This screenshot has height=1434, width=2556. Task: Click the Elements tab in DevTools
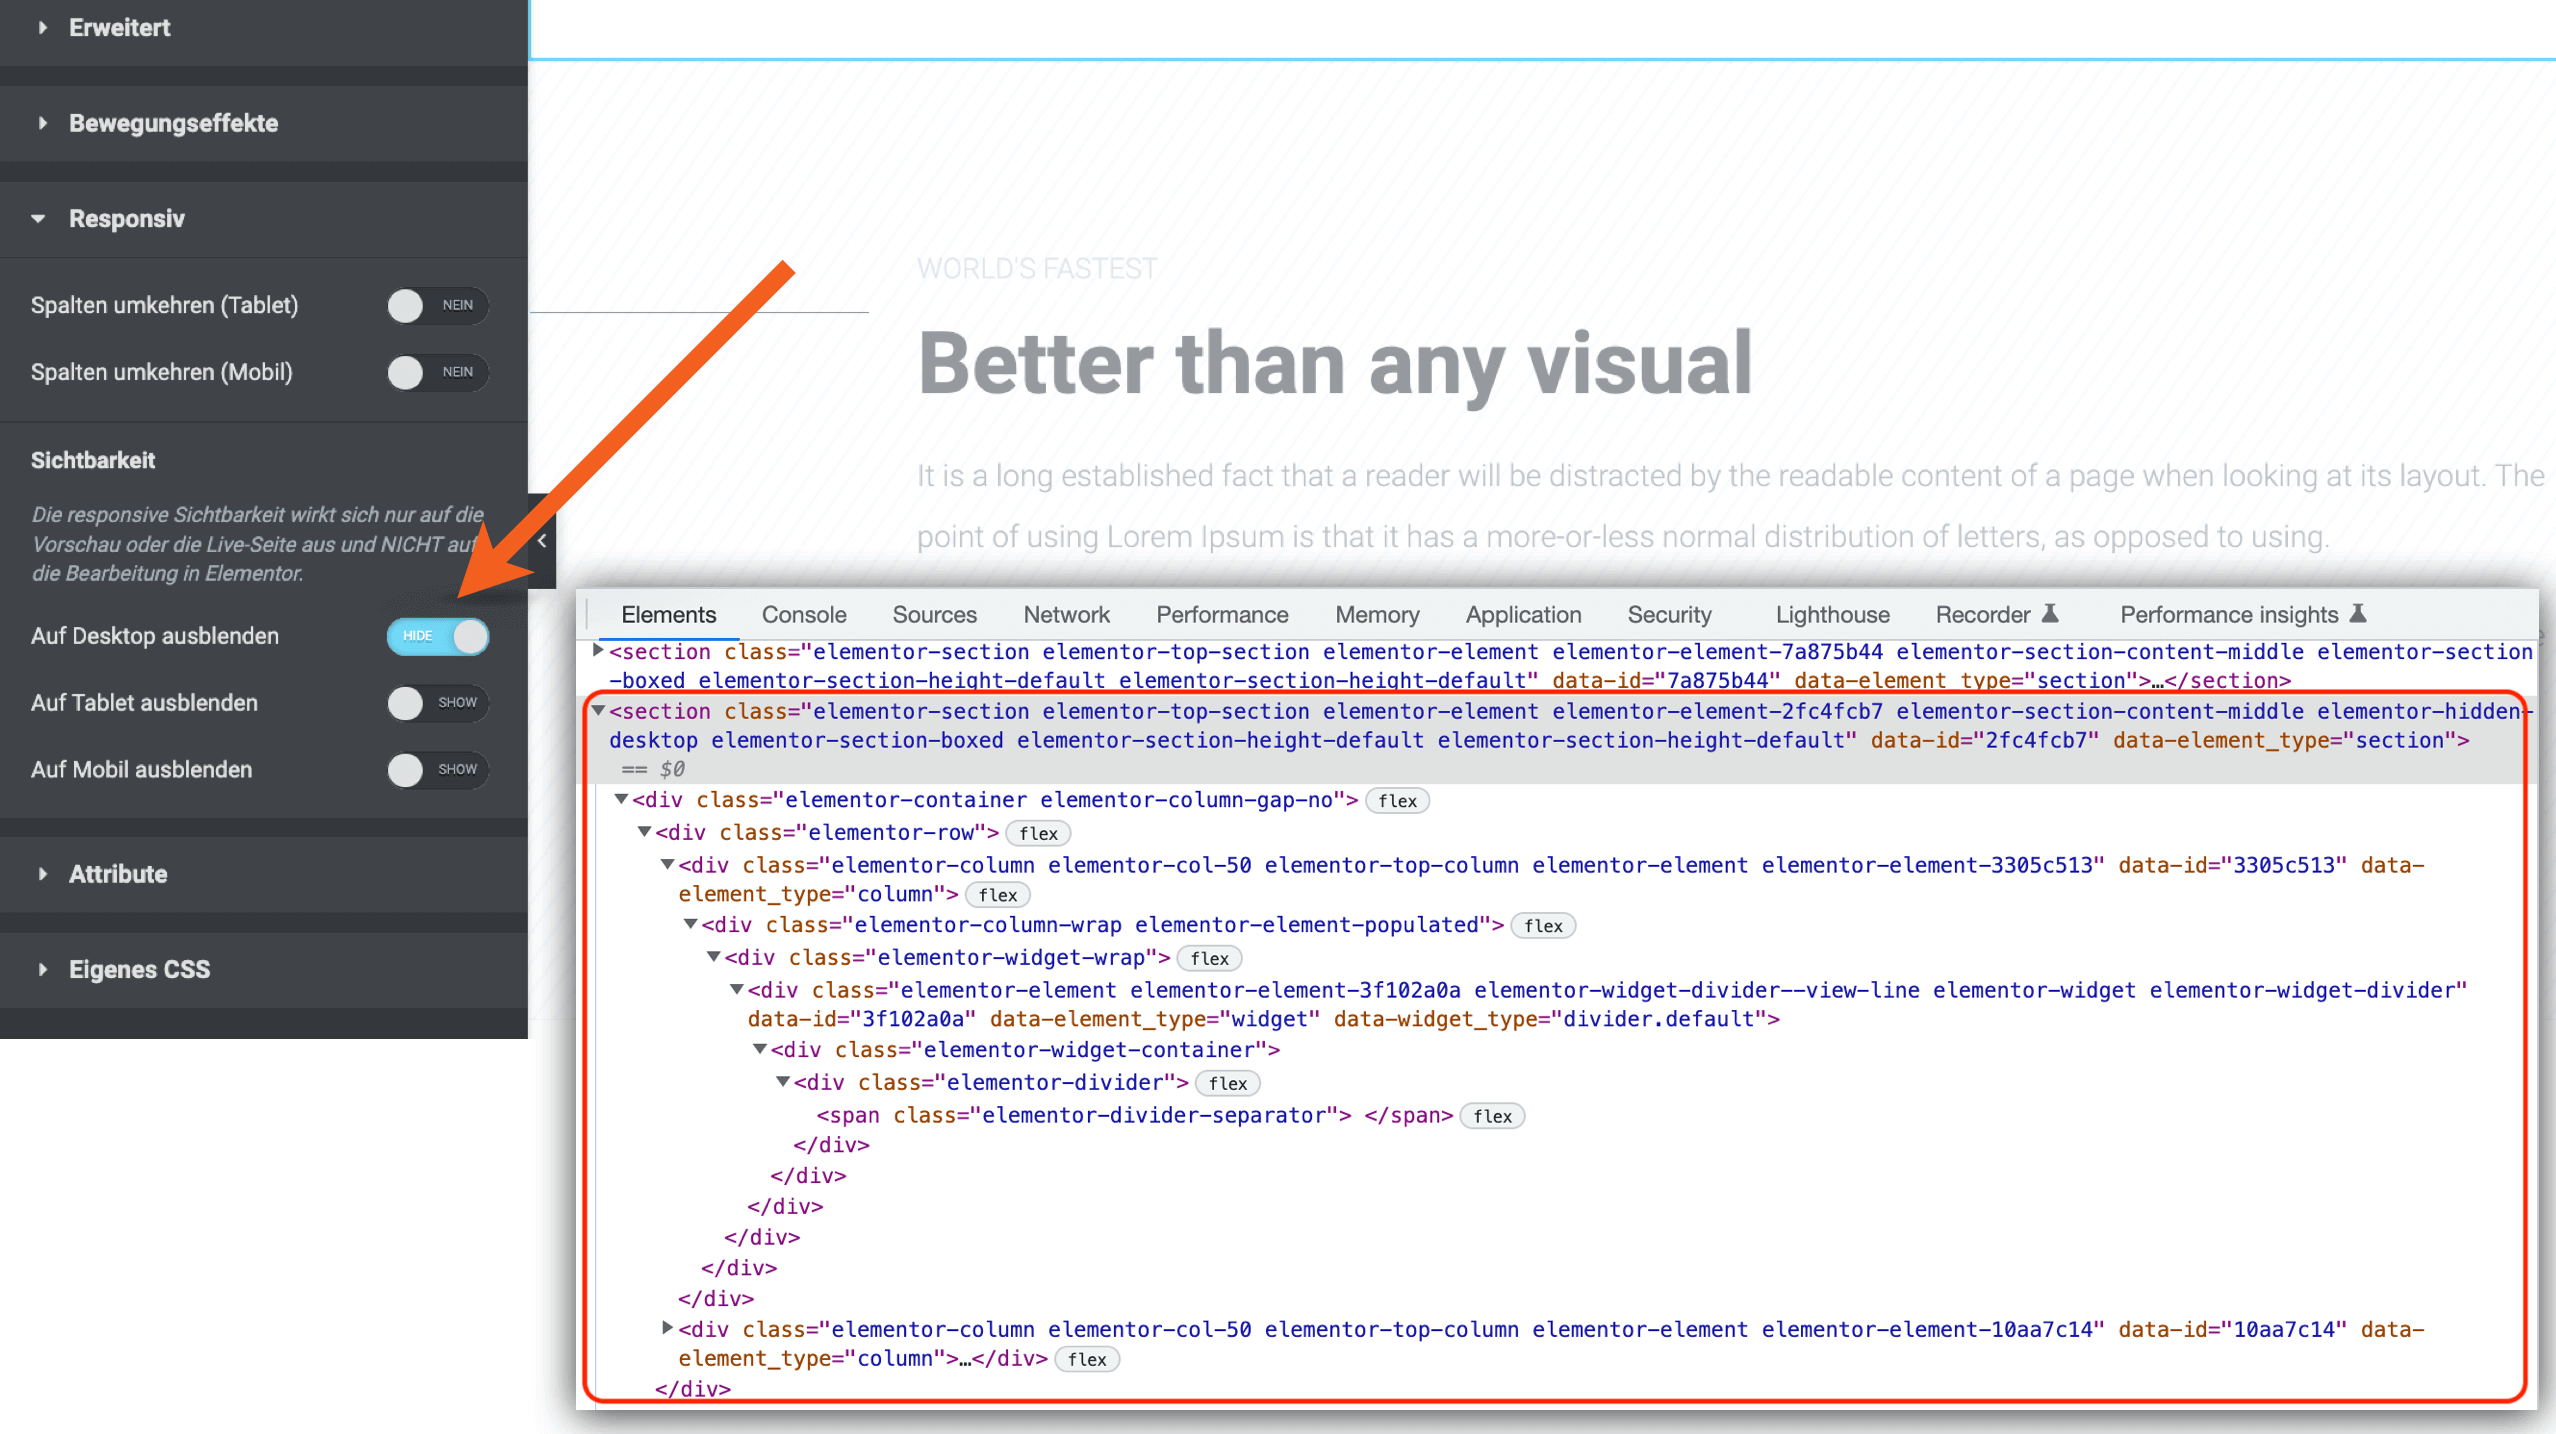tap(669, 613)
